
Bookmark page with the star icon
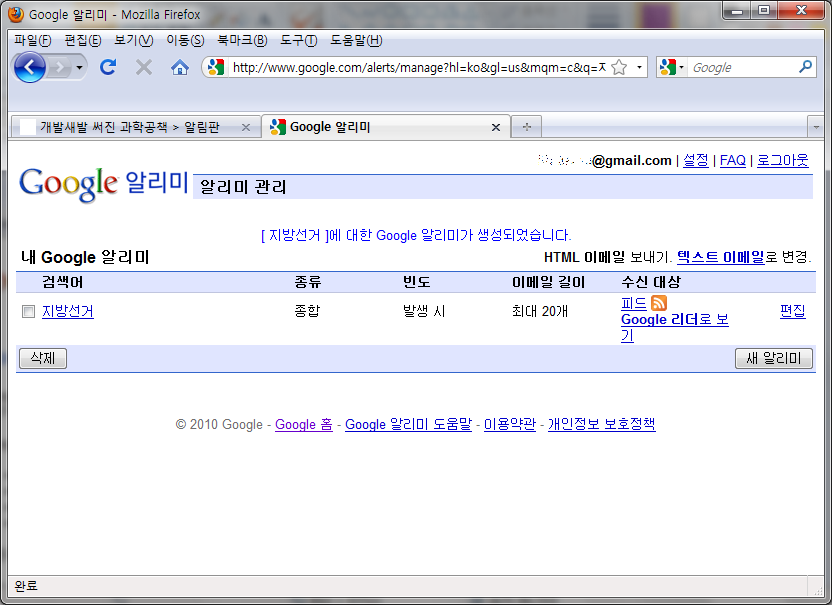click(619, 67)
